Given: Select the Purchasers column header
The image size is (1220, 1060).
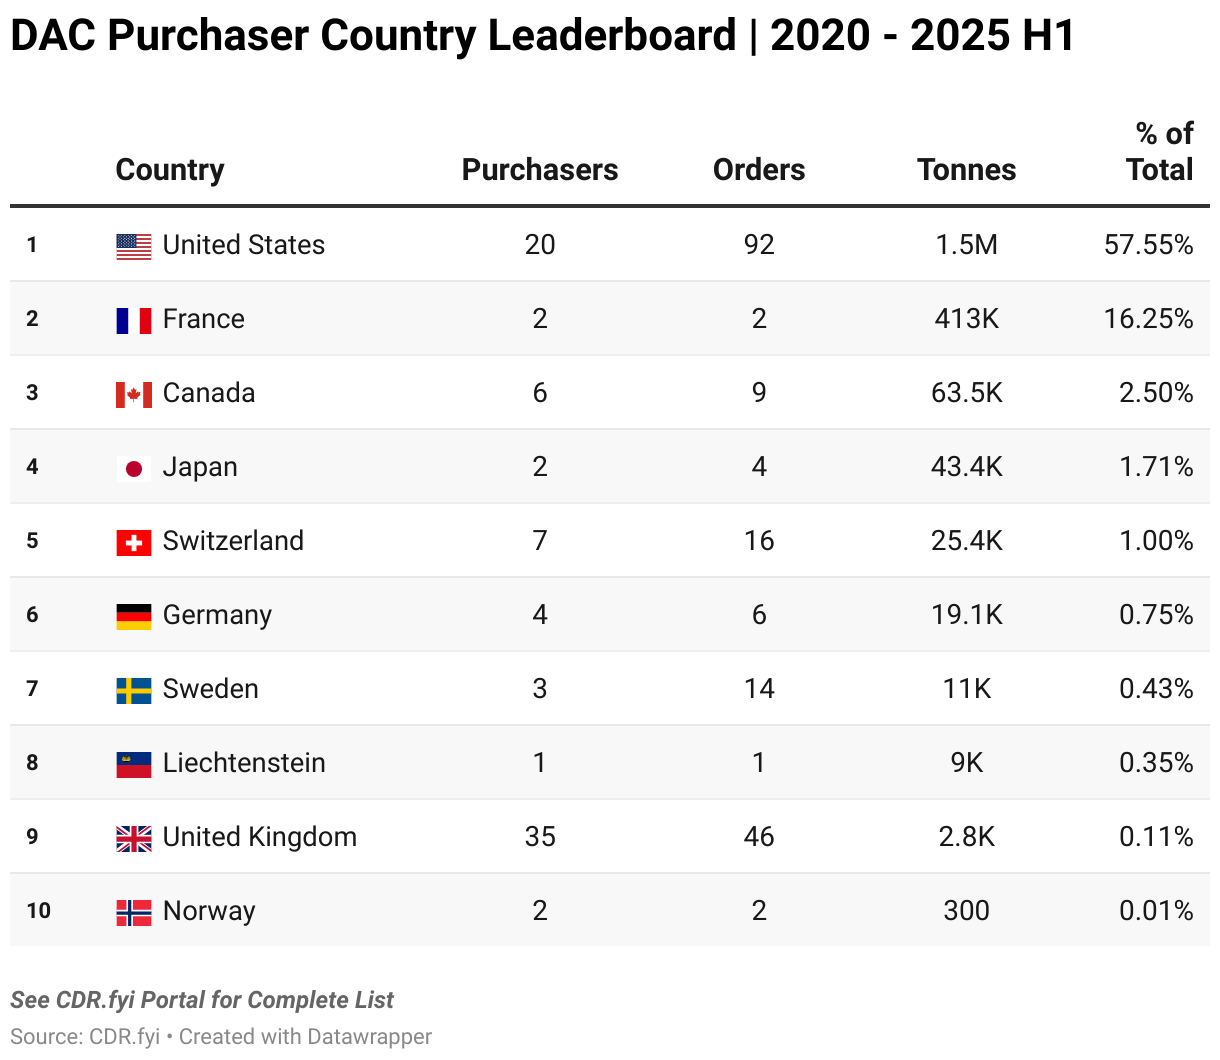Looking at the screenshot, I should point(540,170).
